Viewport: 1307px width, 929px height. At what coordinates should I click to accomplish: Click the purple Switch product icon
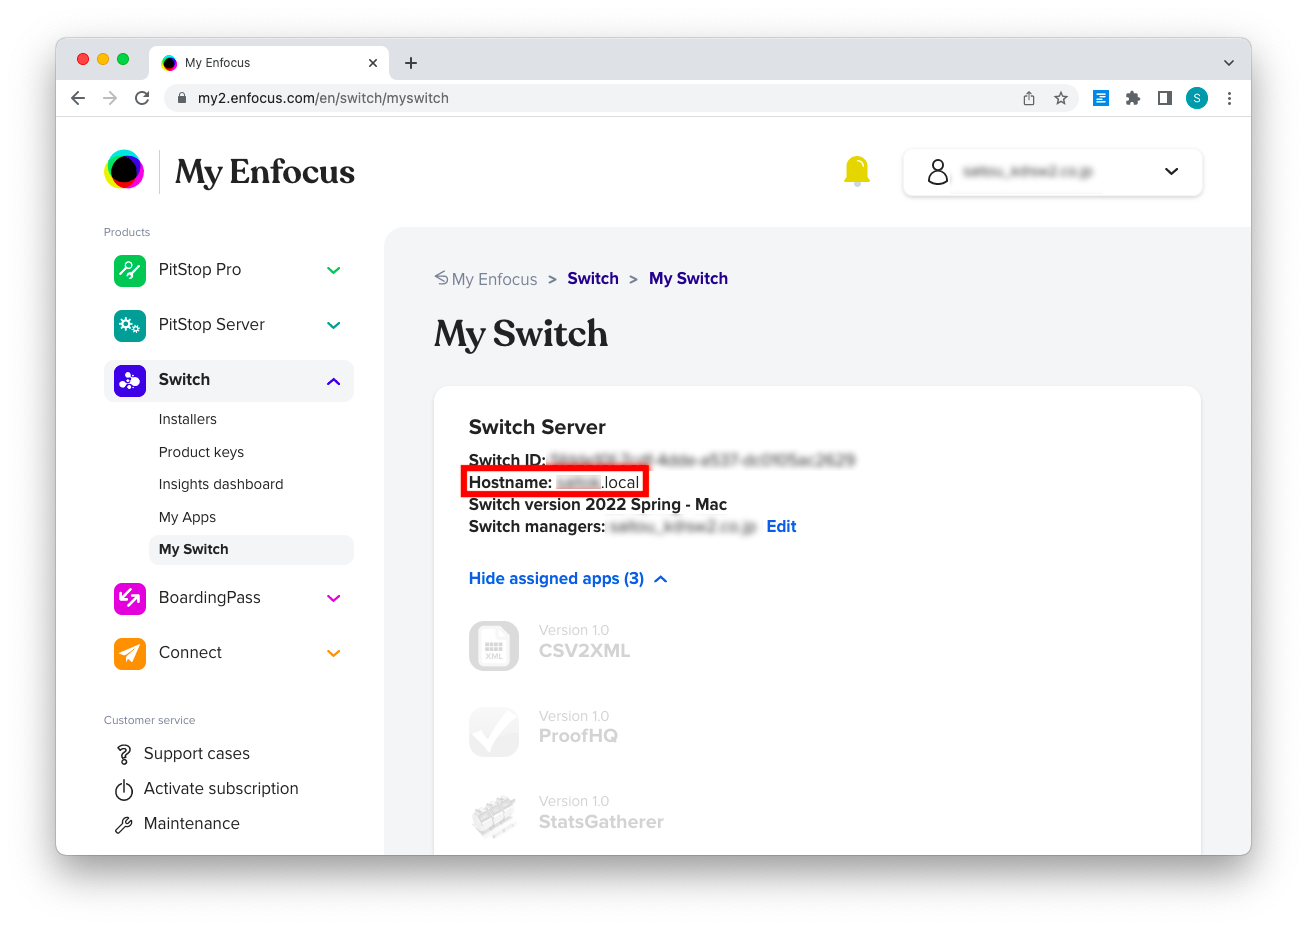130,380
